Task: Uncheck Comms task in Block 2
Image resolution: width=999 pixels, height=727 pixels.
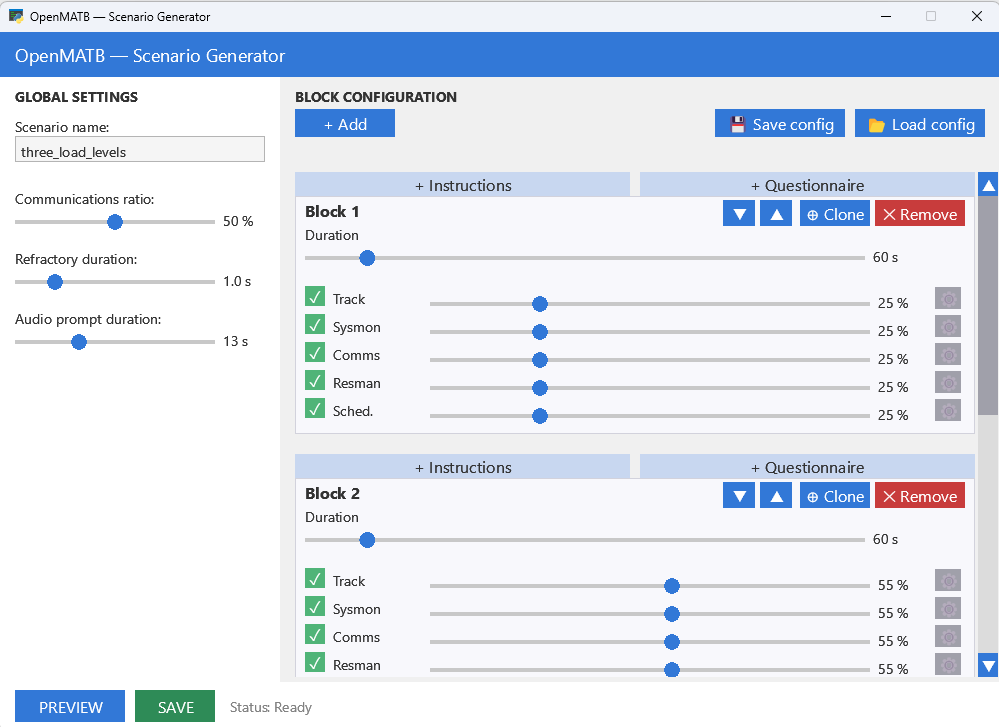Action: point(315,635)
